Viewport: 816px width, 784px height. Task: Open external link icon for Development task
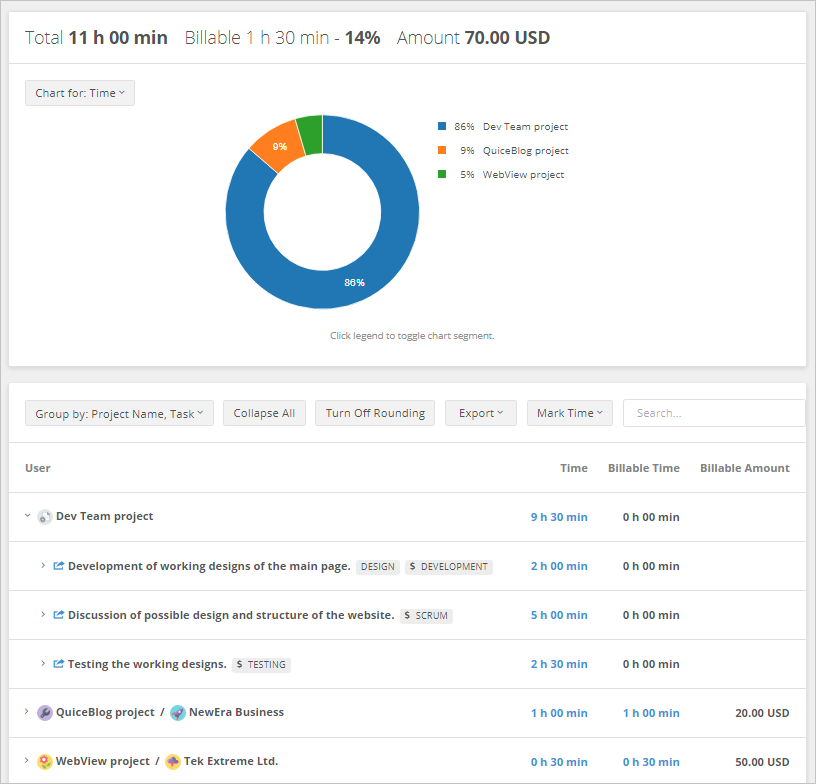pyautogui.click(x=58, y=566)
